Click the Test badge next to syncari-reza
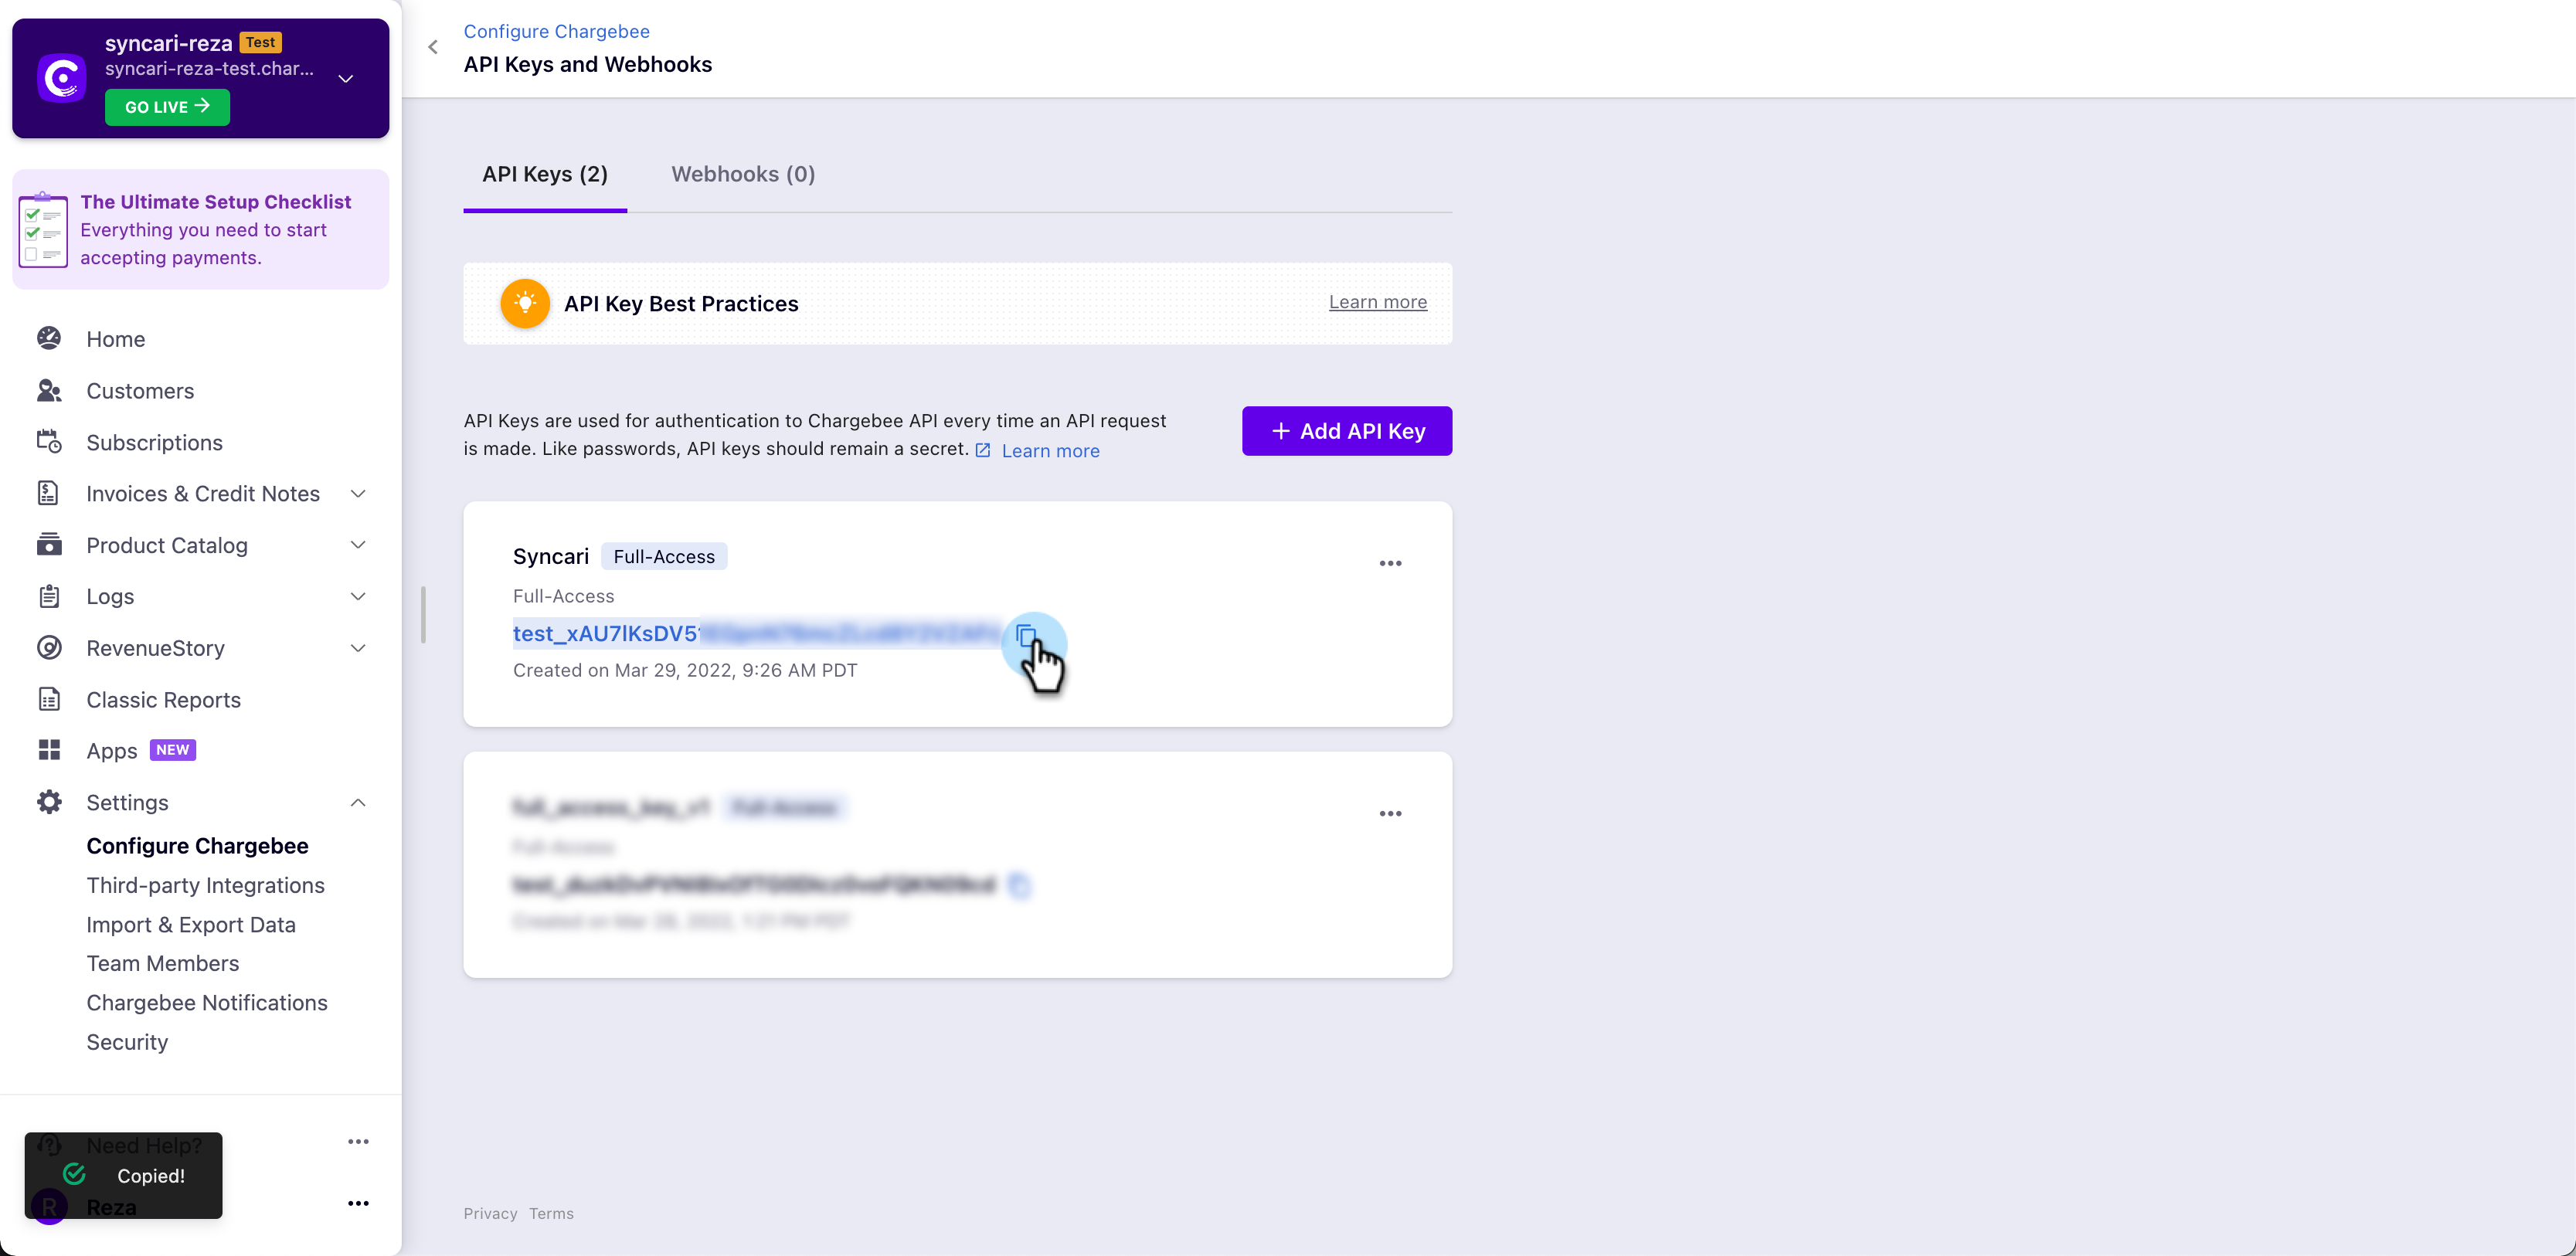The height and width of the screenshot is (1256, 2576). pyautogui.click(x=261, y=42)
